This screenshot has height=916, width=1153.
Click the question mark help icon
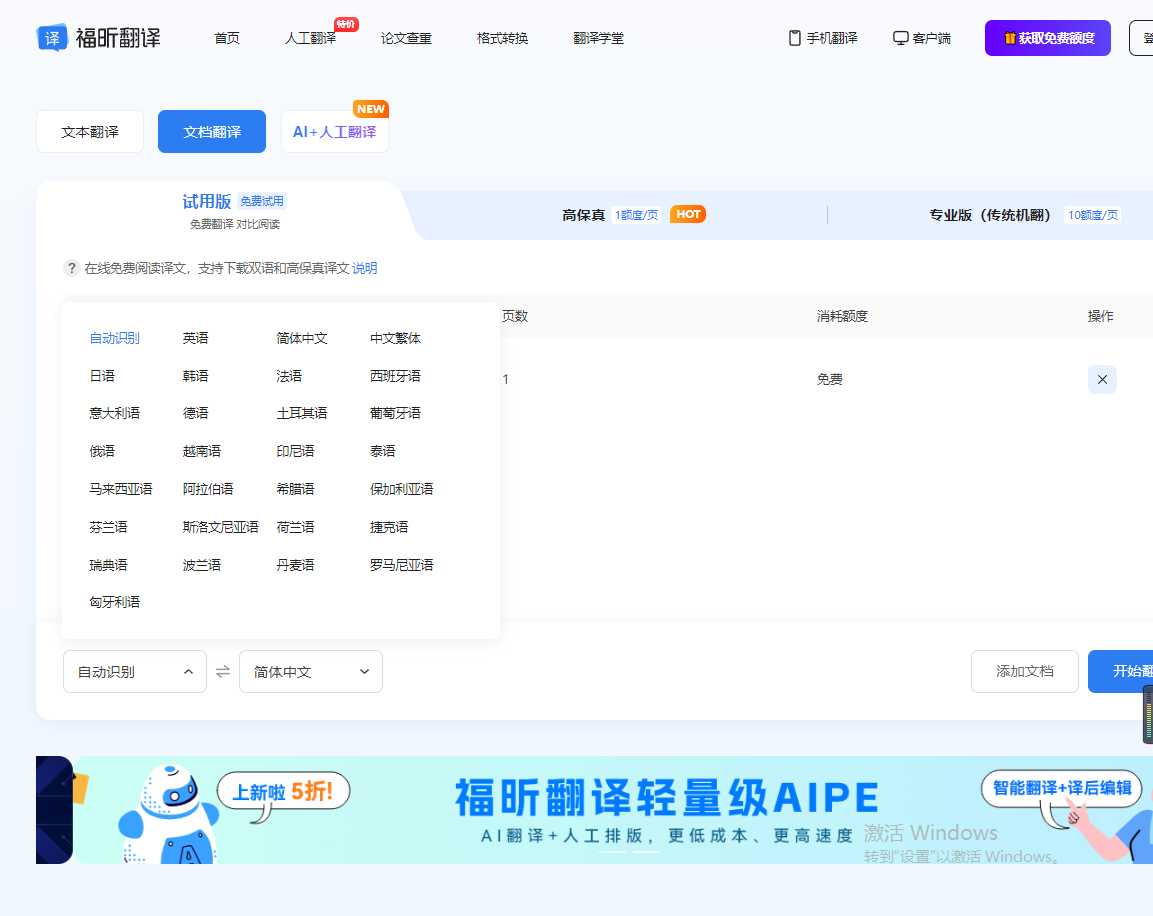(x=71, y=268)
